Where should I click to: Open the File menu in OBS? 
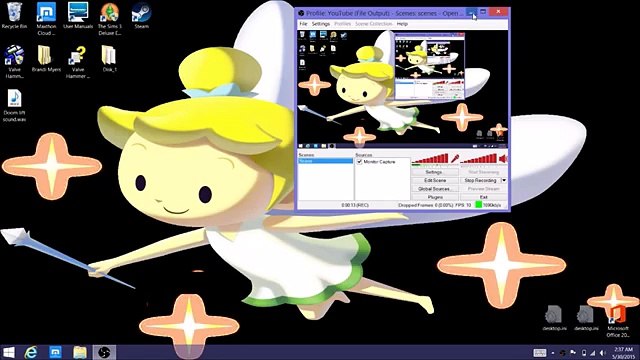point(303,24)
